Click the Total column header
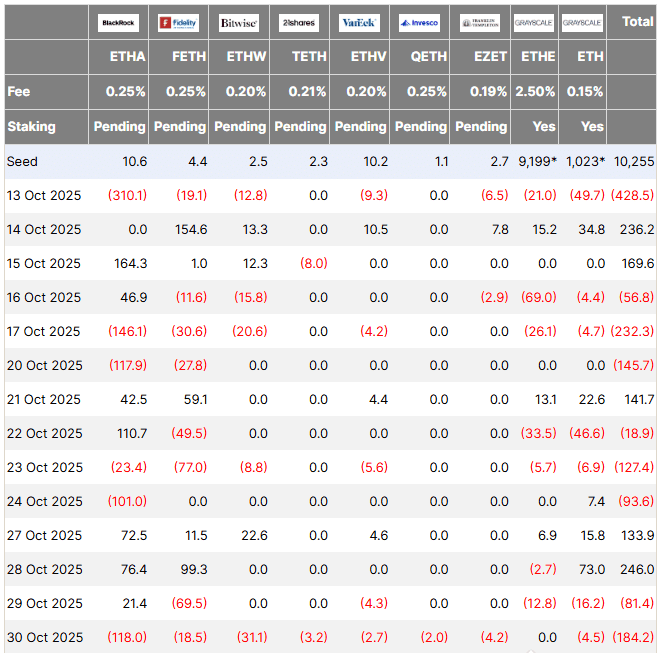 [x=638, y=21]
